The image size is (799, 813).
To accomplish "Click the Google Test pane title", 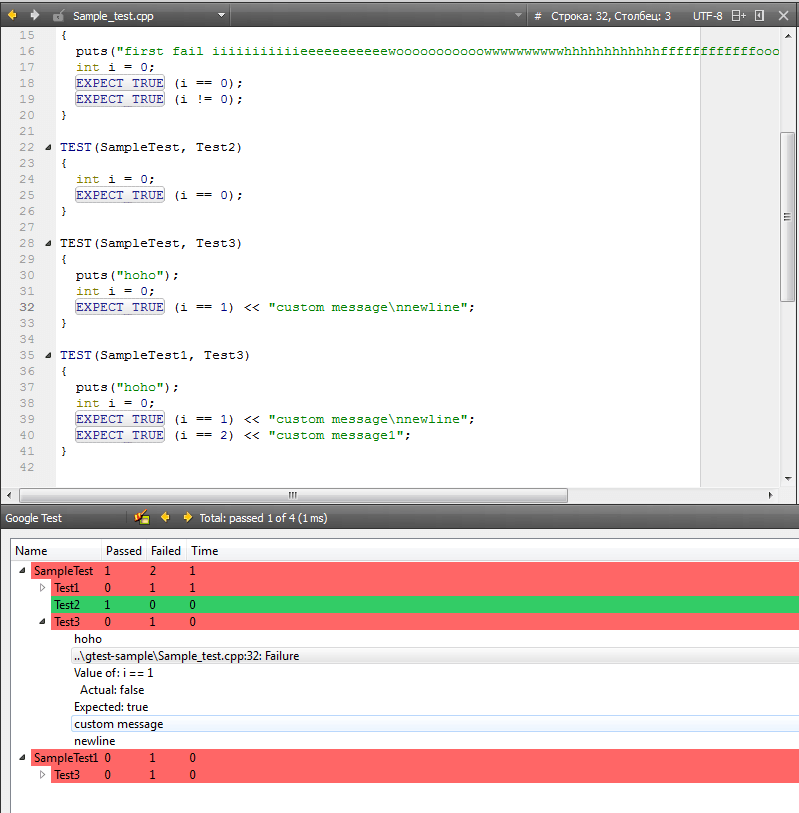I will (x=33, y=518).
